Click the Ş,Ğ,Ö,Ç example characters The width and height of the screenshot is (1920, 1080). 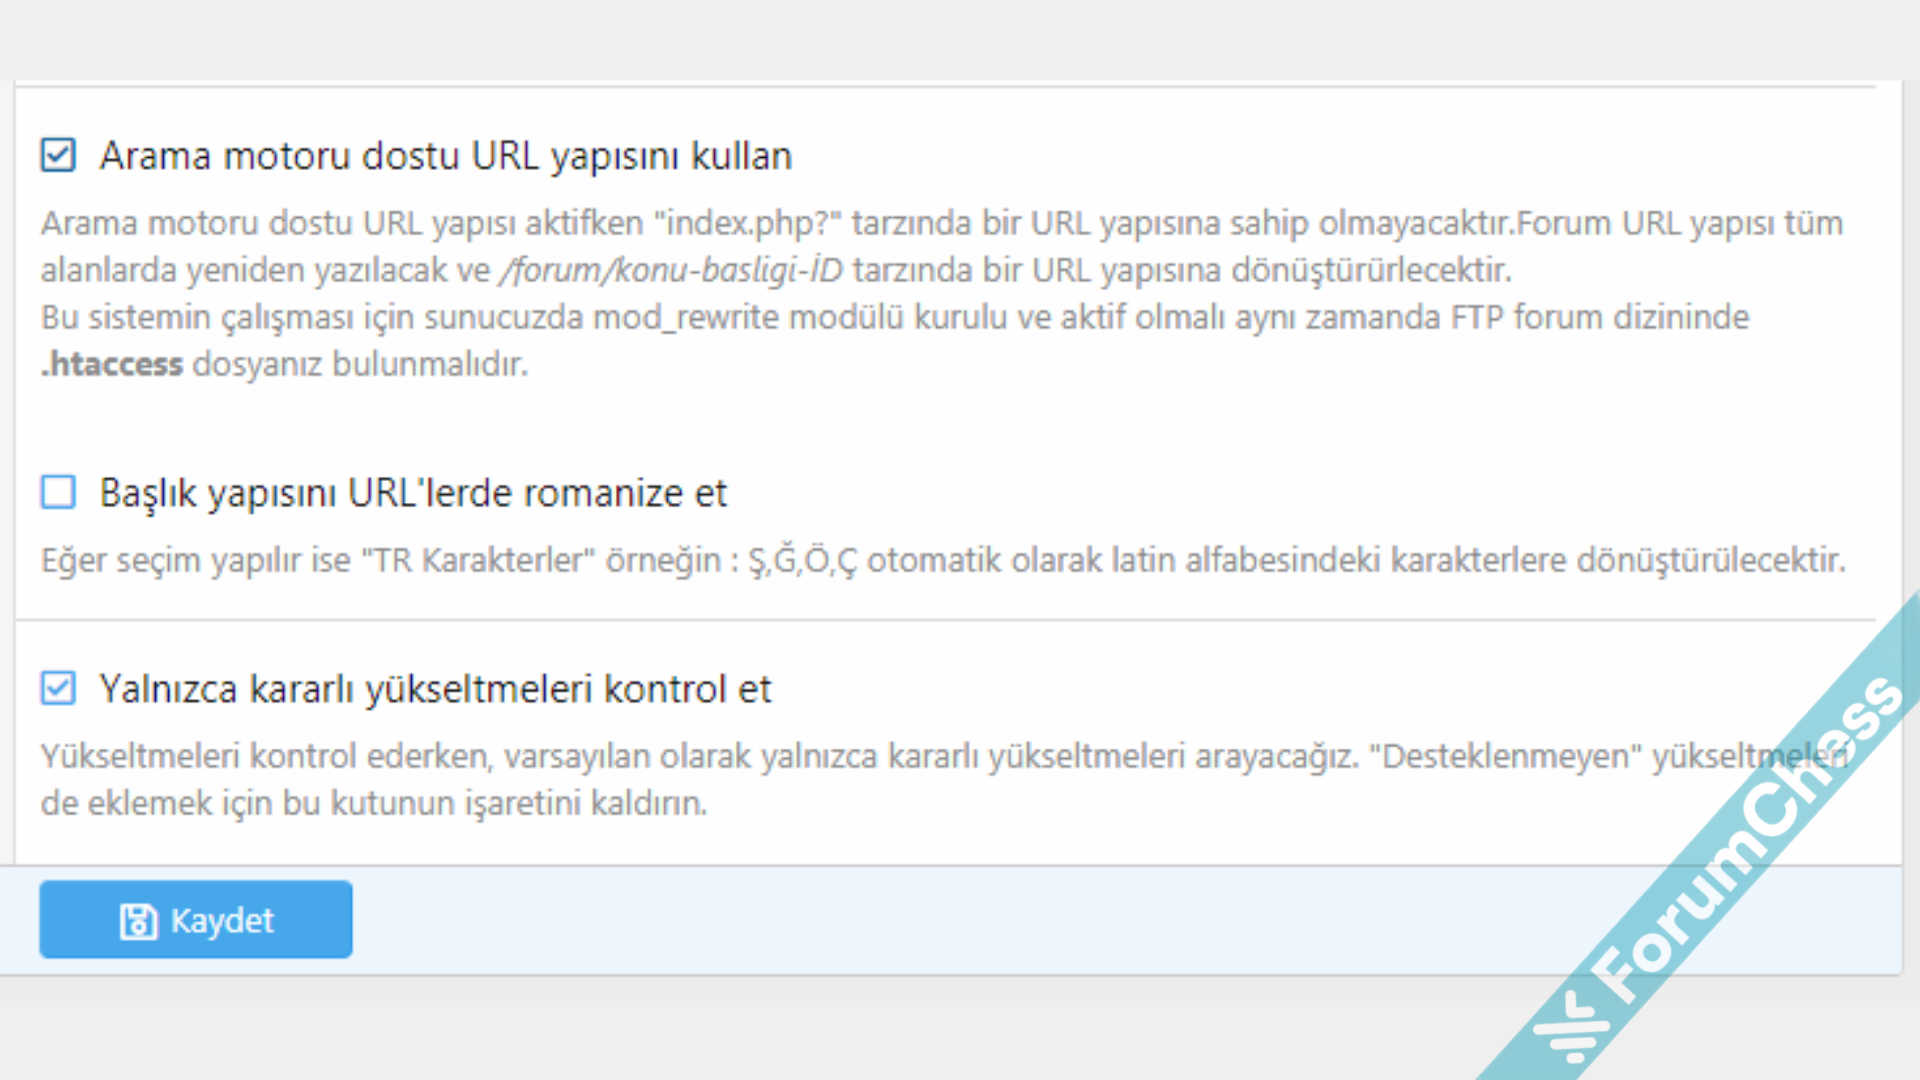802,560
